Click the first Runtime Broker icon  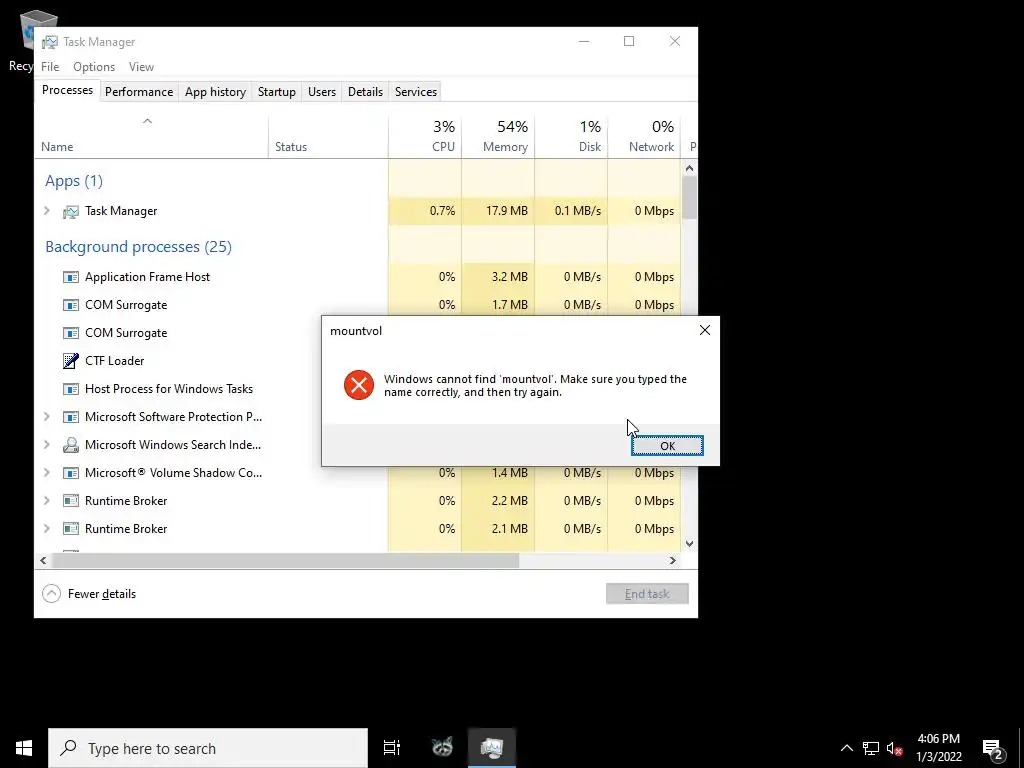point(71,501)
